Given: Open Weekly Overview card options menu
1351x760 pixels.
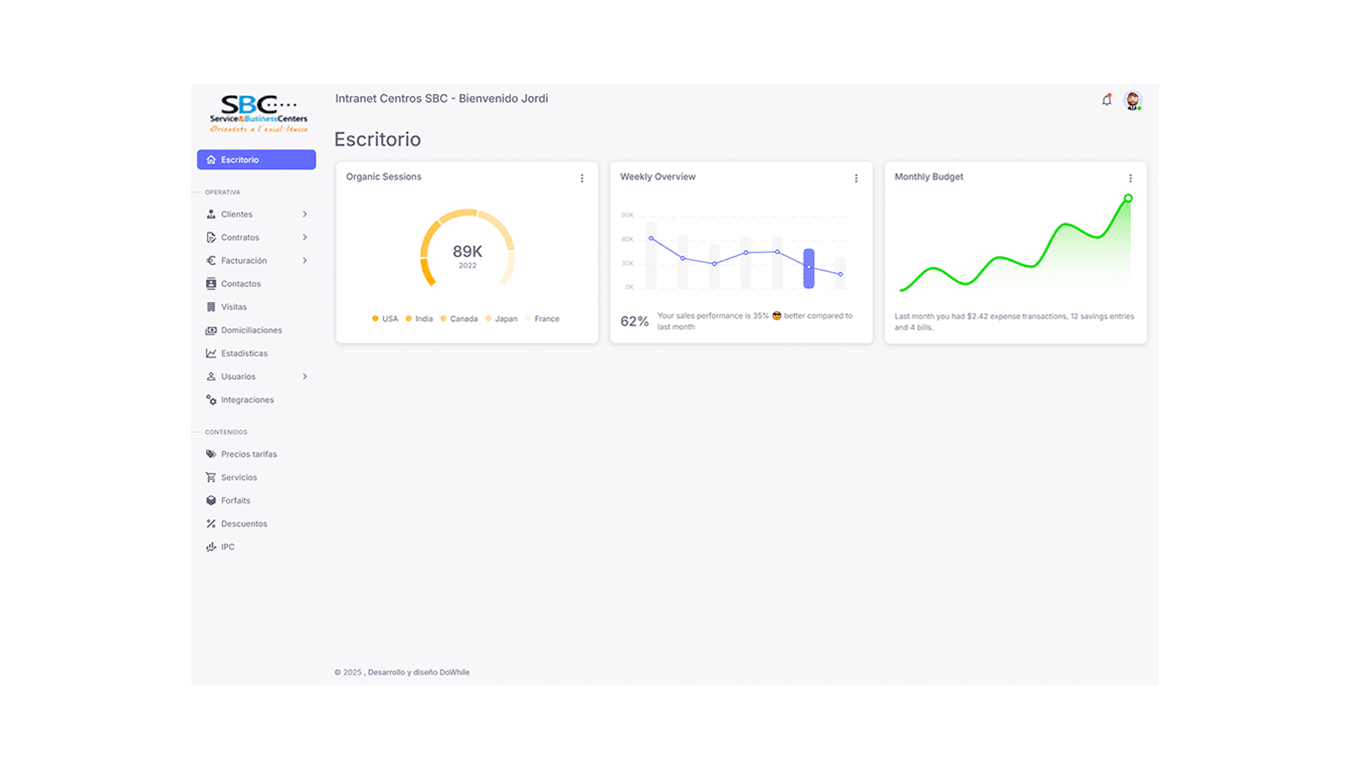Looking at the screenshot, I should (x=856, y=178).
